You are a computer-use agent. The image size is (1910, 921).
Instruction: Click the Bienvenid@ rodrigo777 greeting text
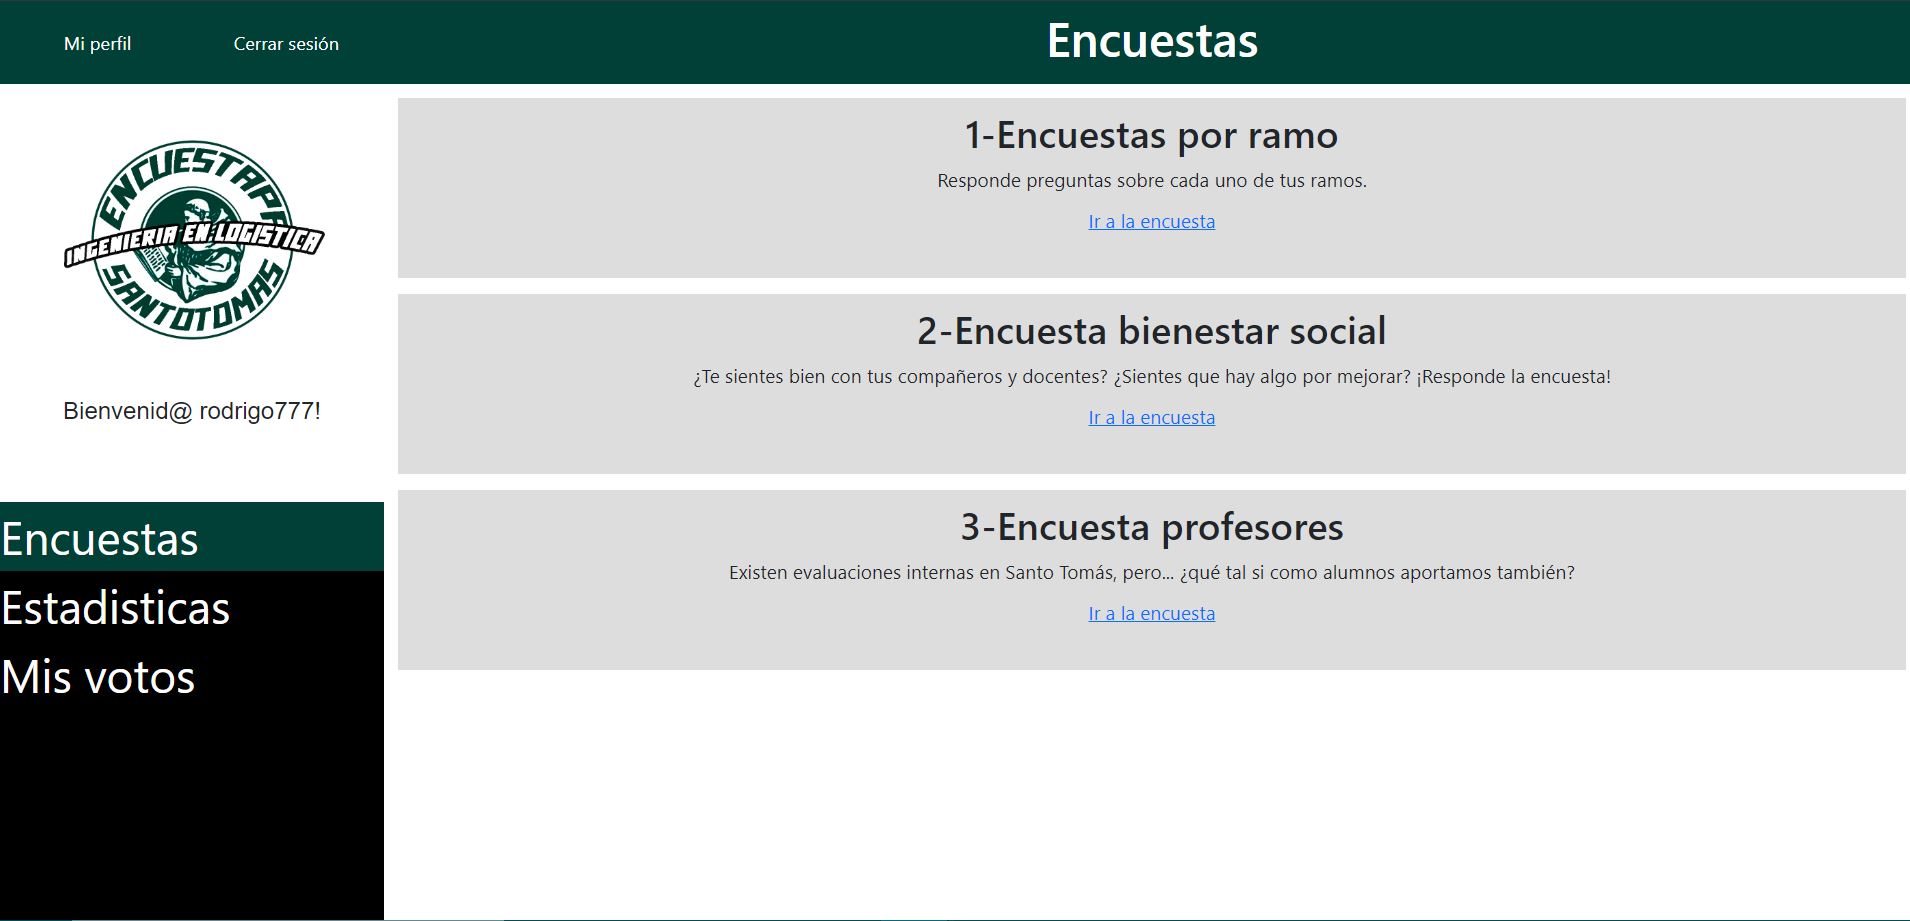[193, 410]
